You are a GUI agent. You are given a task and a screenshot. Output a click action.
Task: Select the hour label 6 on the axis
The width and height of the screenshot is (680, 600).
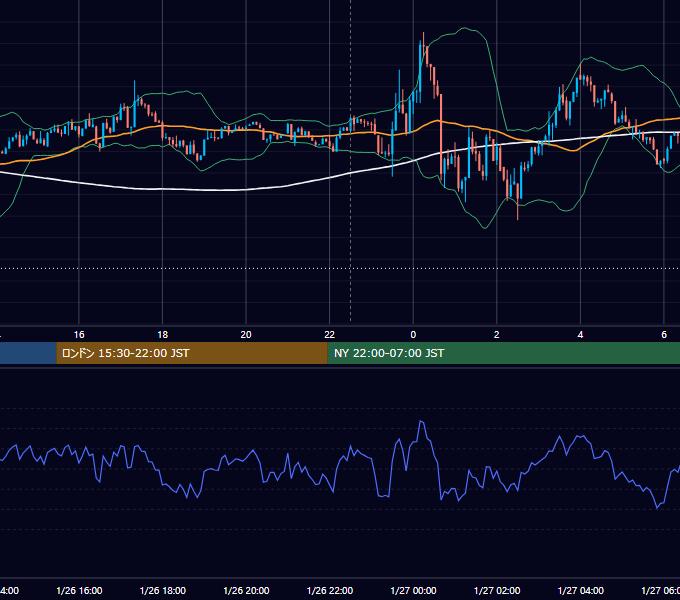pyautogui.click(x=664, y=334)
